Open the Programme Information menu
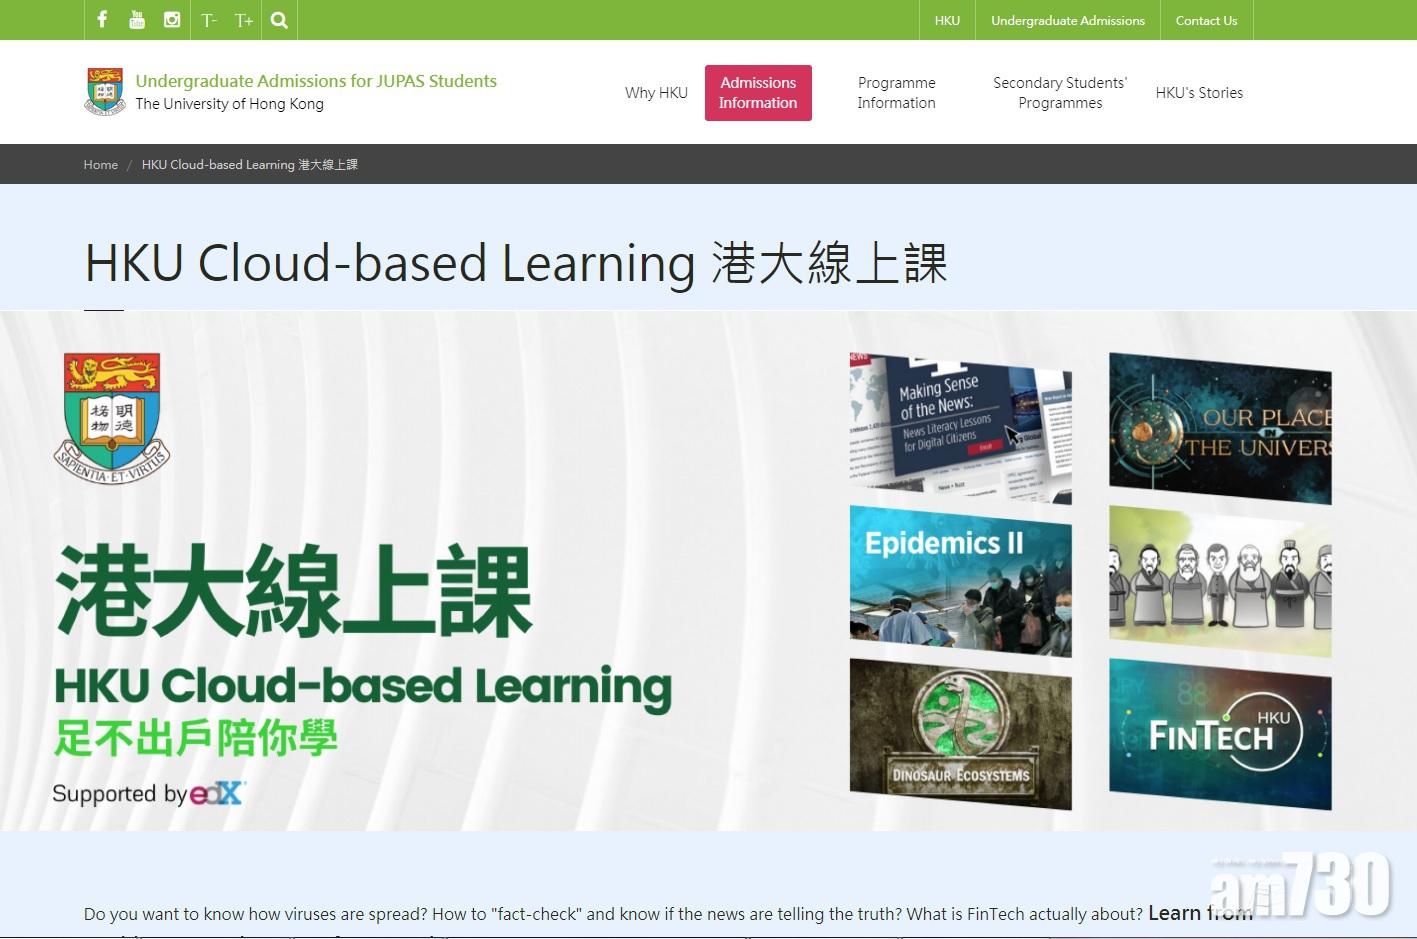 (896, 92)
